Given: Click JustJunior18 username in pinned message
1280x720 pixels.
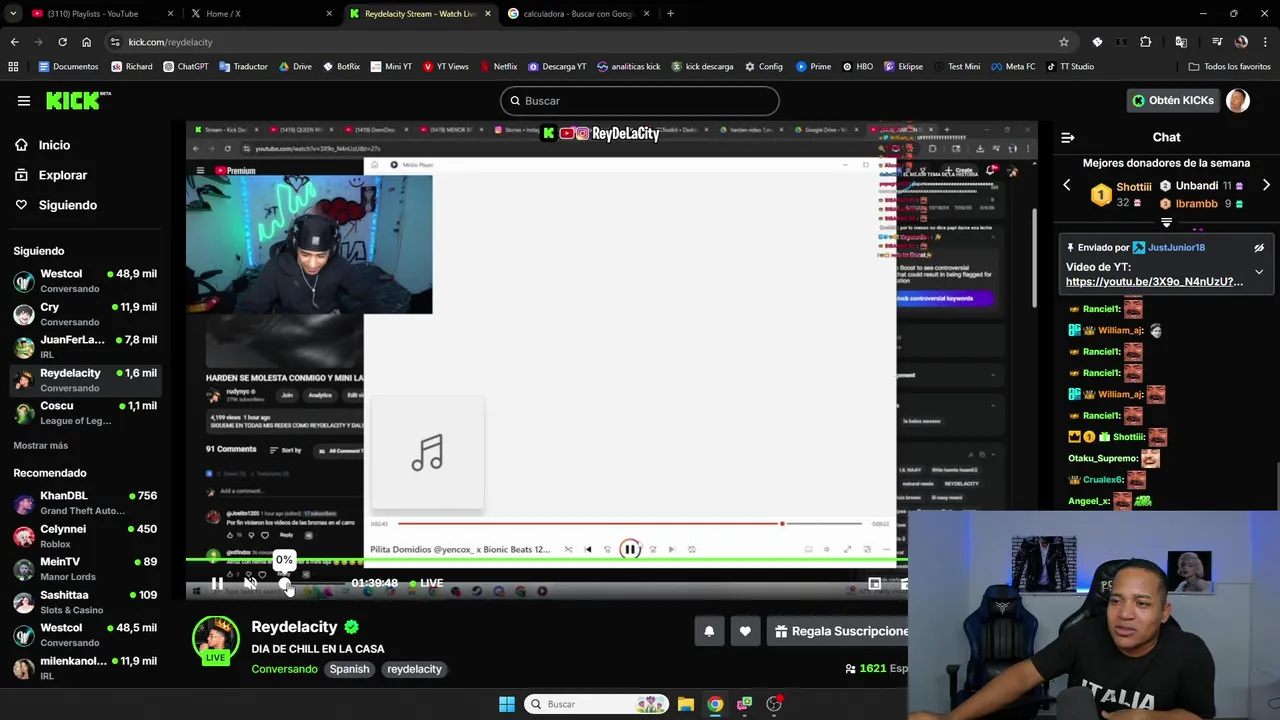Looking at the screenshot, I should click(x=1176, y=247).
